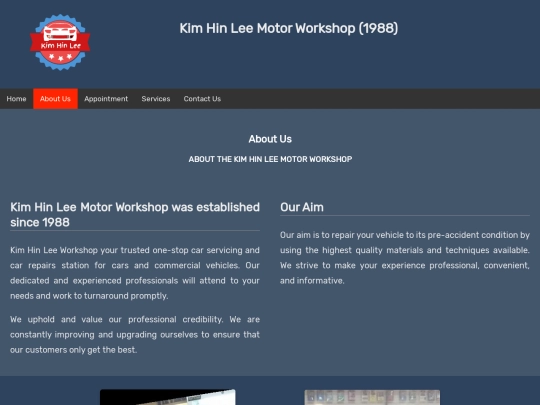Click the subtitle ABOUT THE KIM HIN LEE MOTOR WORKSHOP
Image resolution: width=540 pixels, height=405 pixels.
point(270,159)
